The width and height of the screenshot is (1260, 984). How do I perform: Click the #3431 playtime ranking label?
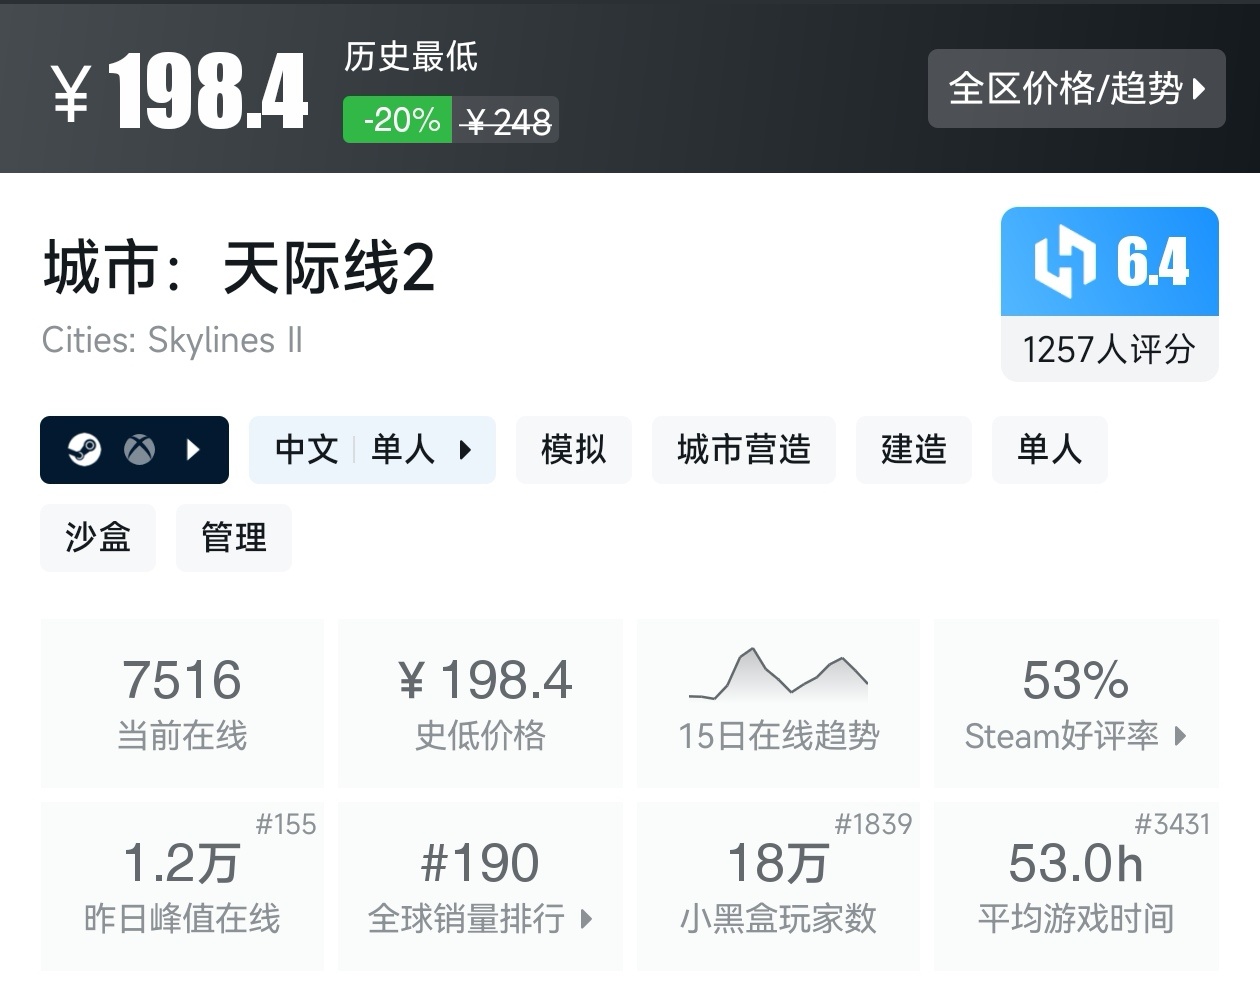[x=1172, y=824]
